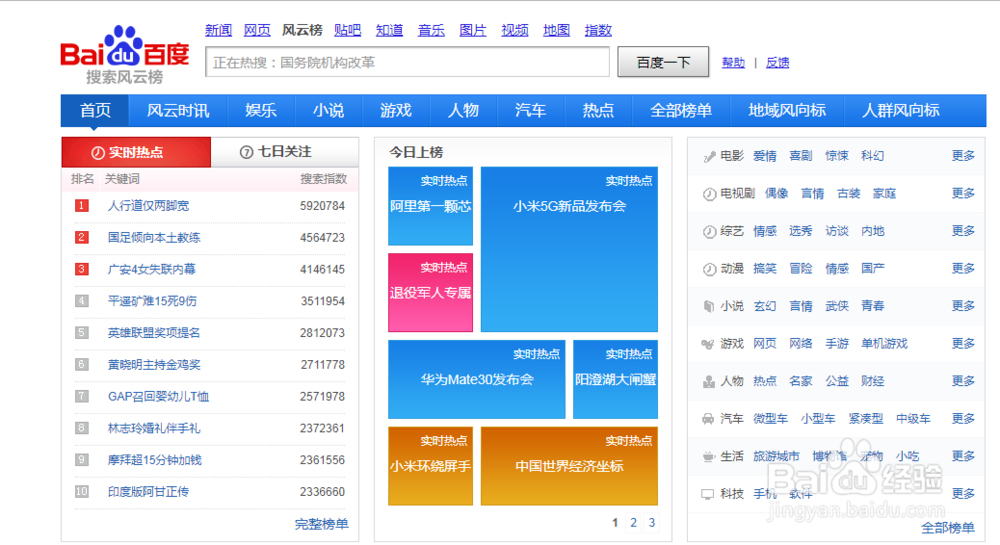Click the person icon beside 人物 category
Image resolution: width=1000 pixels, height=545 pixels.
pyautogui.click(x=709, y=381)
